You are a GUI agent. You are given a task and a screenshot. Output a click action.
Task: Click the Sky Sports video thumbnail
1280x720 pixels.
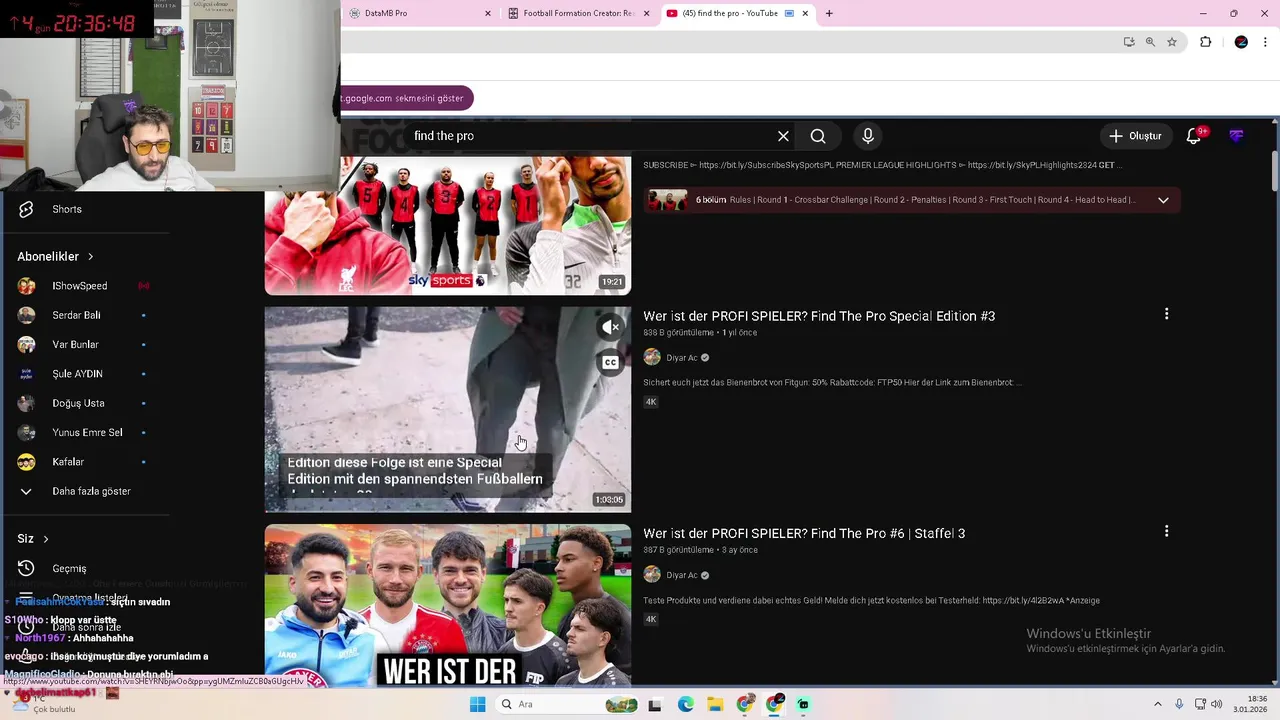(447, 225)
